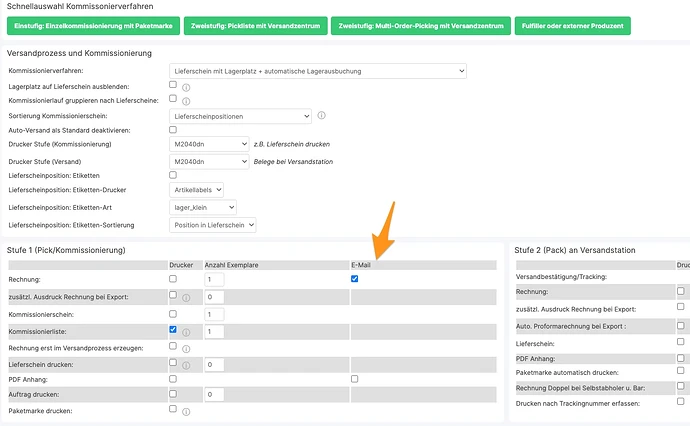690x426 pixels.
Task: Click info icon next to Lagerplatz auf Lieferschein ausblenden
Action: (186, 88)
